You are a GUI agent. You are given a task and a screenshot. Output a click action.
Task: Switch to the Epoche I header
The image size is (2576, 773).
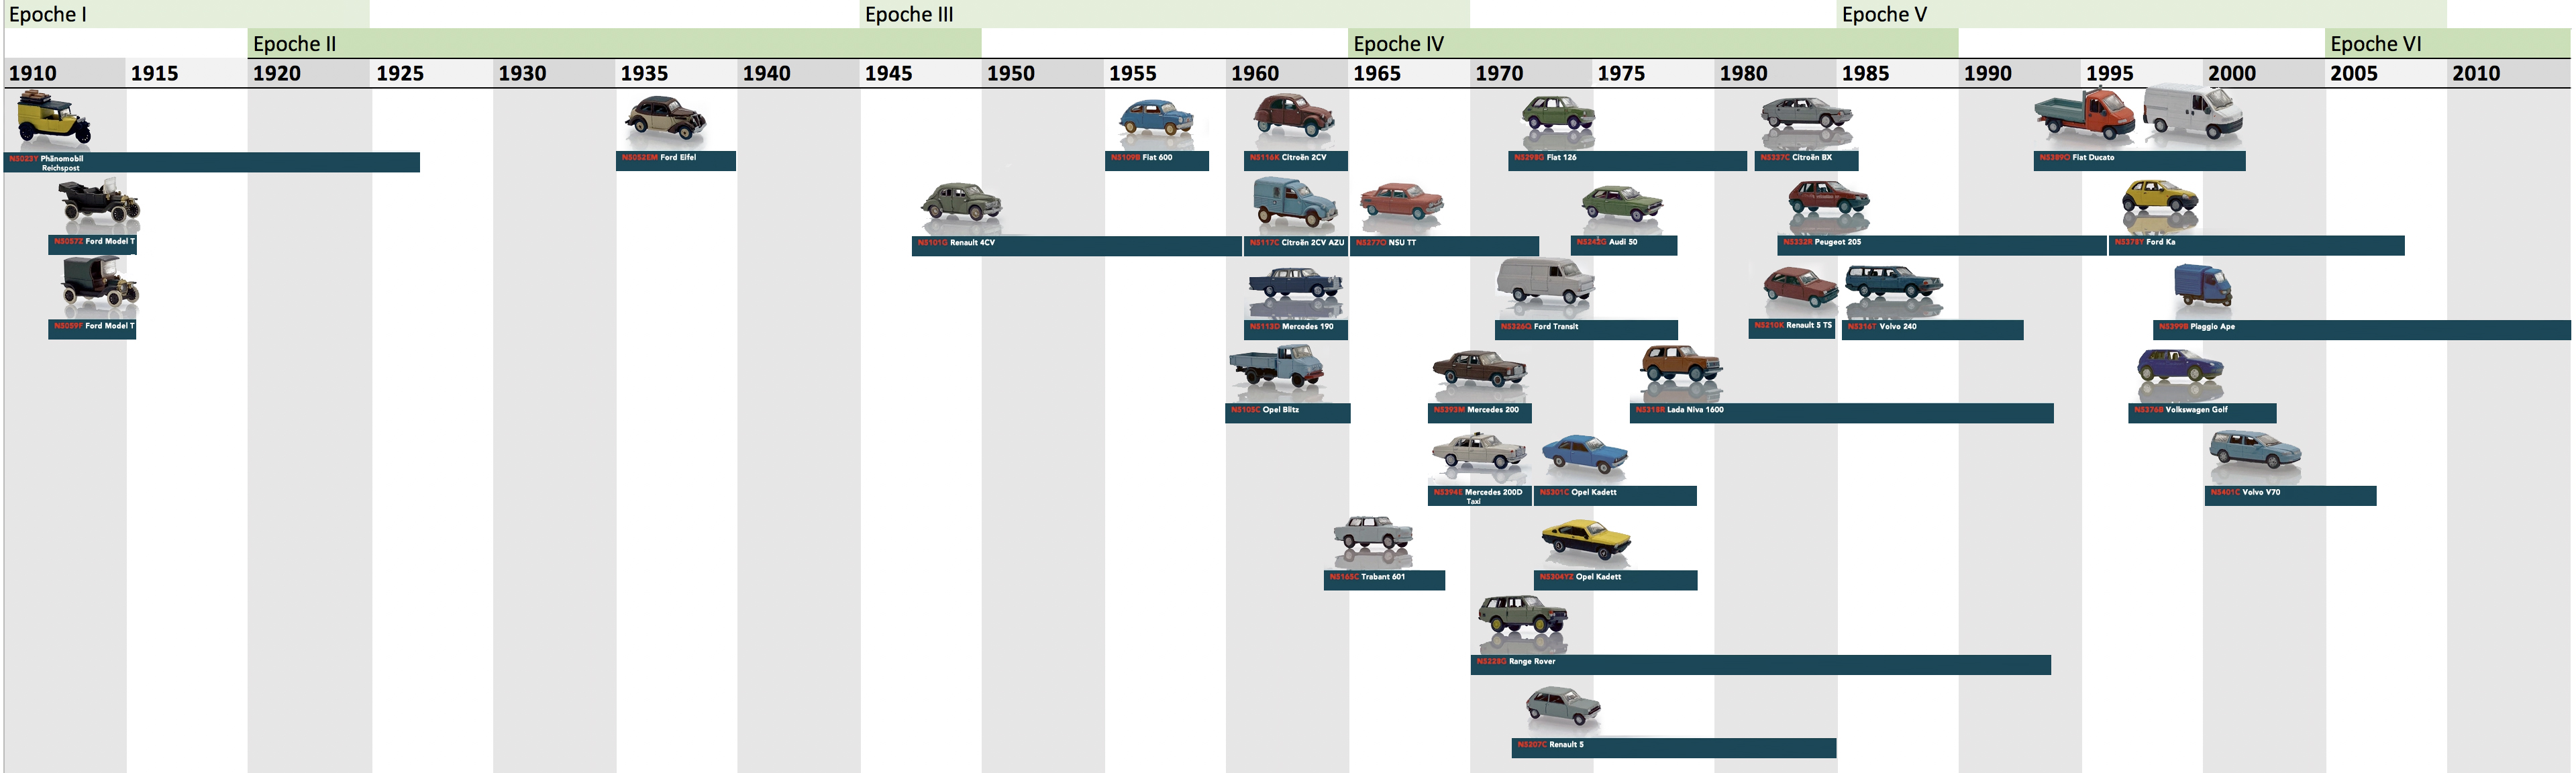click(x=48, y=14)
